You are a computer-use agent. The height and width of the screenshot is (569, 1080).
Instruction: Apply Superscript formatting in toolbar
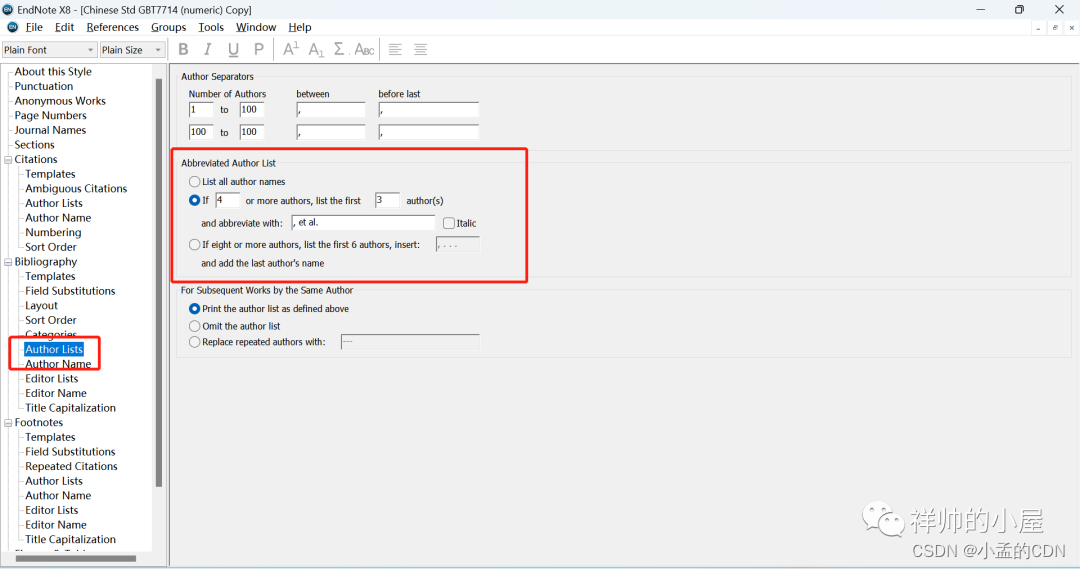[291, 49]
